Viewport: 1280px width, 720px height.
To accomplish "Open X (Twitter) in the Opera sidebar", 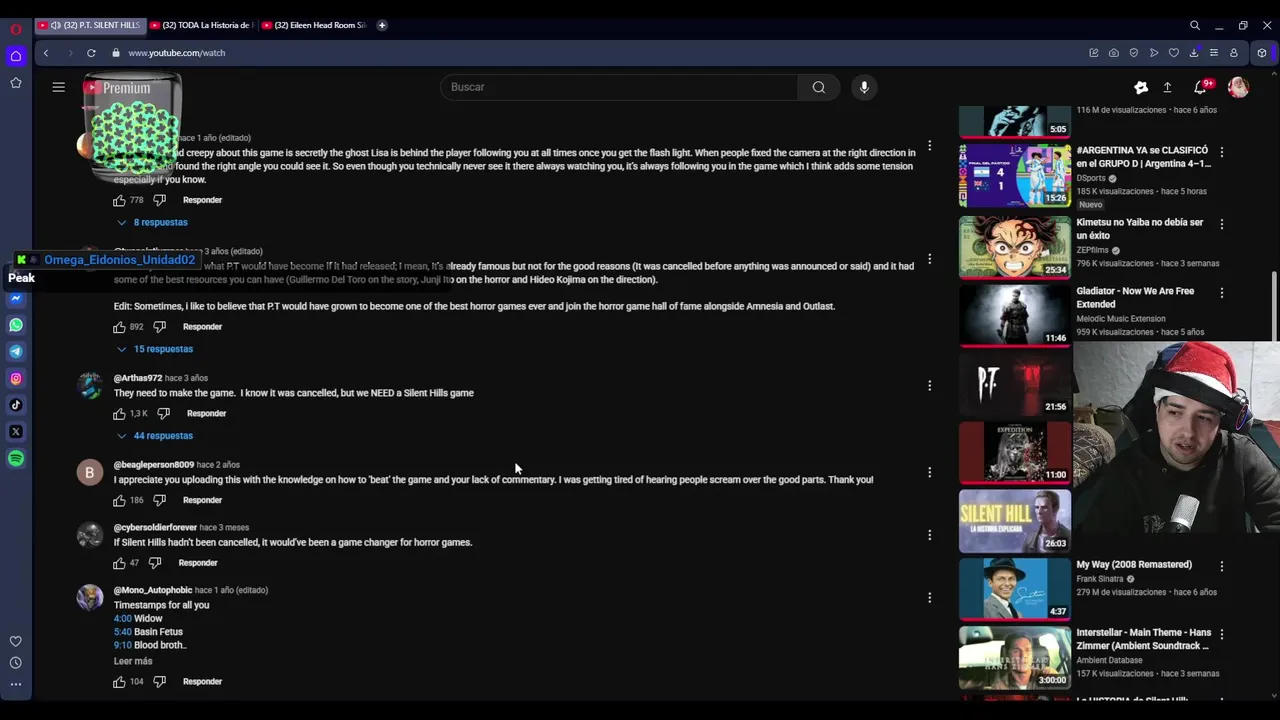I will click(x=16, y=432).
